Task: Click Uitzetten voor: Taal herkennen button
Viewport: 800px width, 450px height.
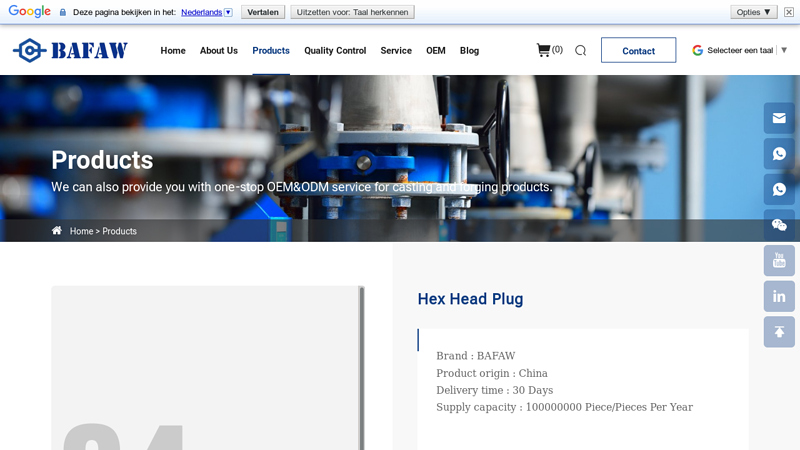Action: [353, 12]
